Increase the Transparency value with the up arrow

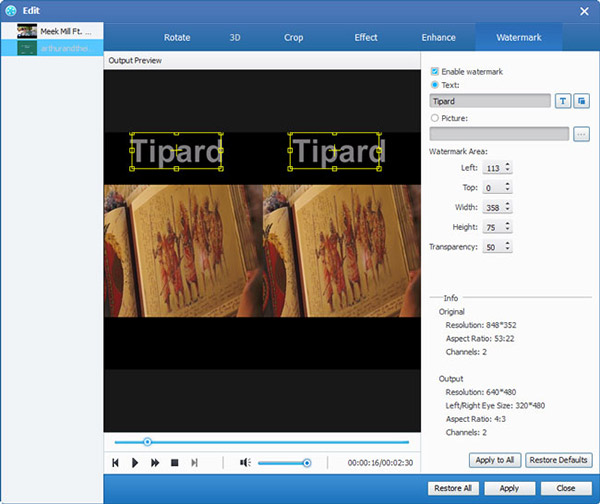507,244
